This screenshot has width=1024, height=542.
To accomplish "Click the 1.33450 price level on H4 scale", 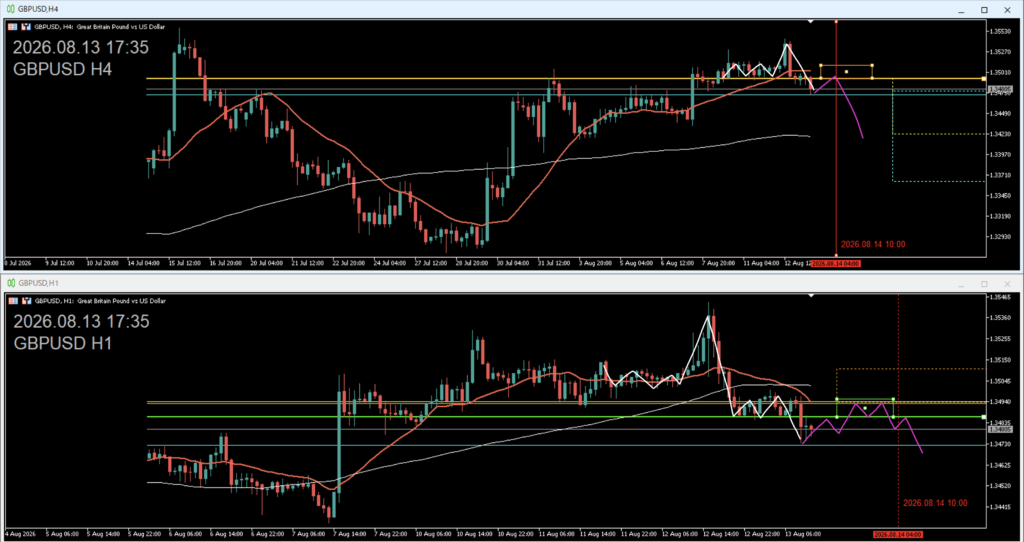I will point(1000,195).
